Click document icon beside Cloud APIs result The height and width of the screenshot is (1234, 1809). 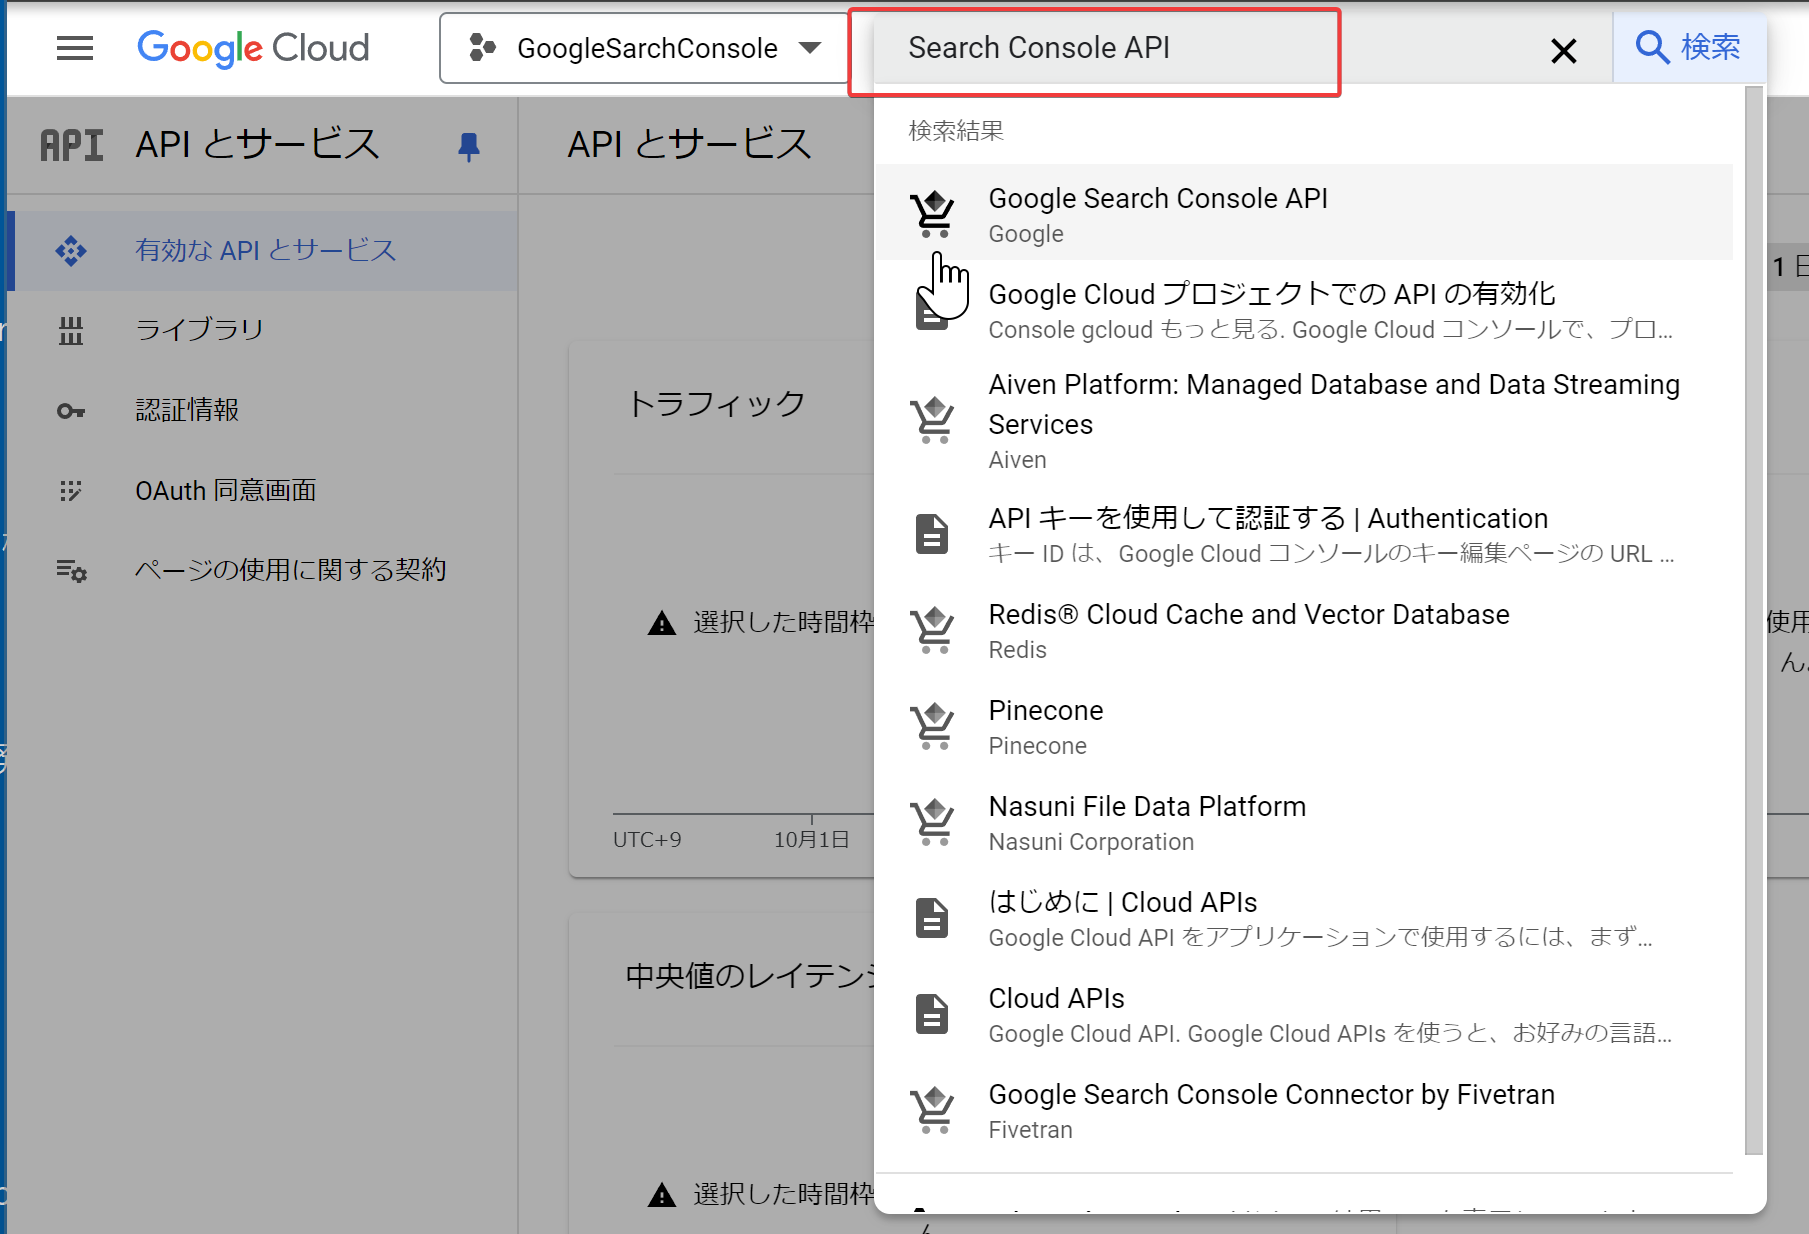pos(932,1014)
